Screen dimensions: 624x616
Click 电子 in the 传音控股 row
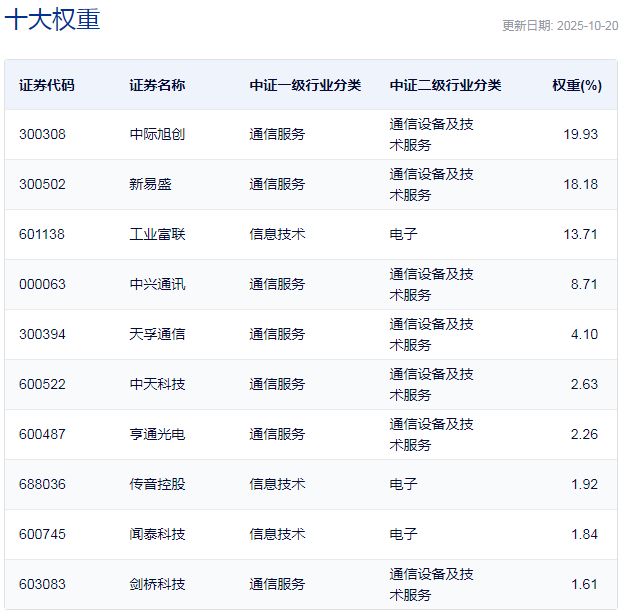point(403,484)
